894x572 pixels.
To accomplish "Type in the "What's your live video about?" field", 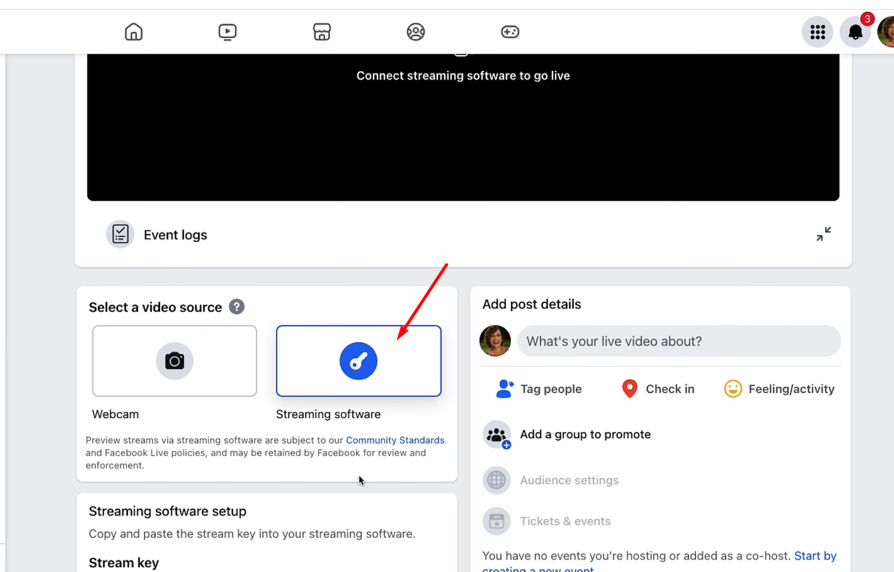I will coord(678,341).
